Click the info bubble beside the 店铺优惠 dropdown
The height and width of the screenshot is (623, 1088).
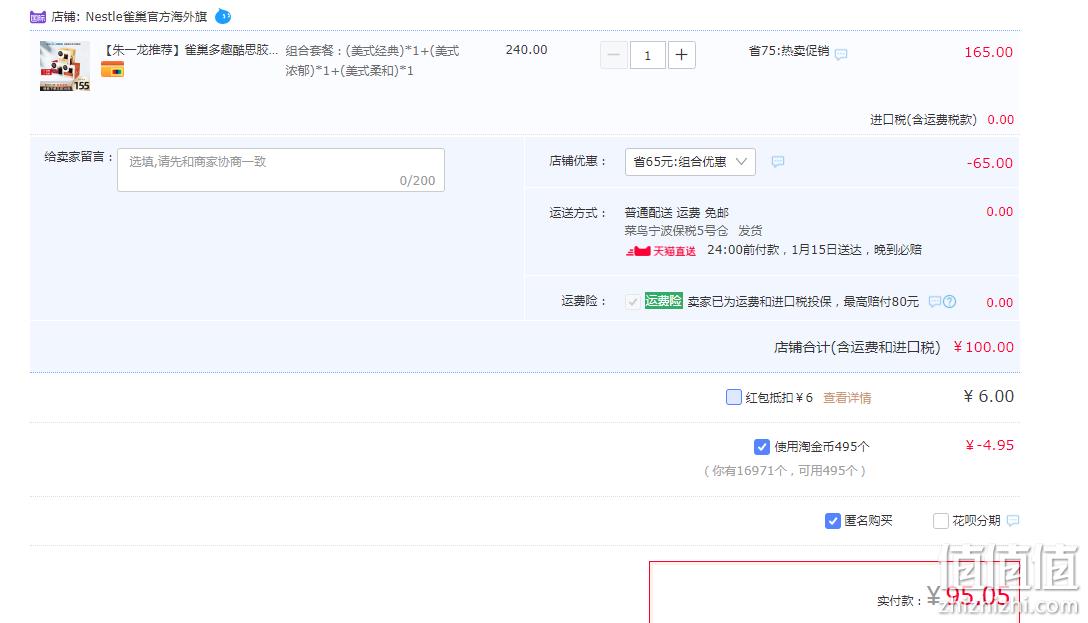778,162
